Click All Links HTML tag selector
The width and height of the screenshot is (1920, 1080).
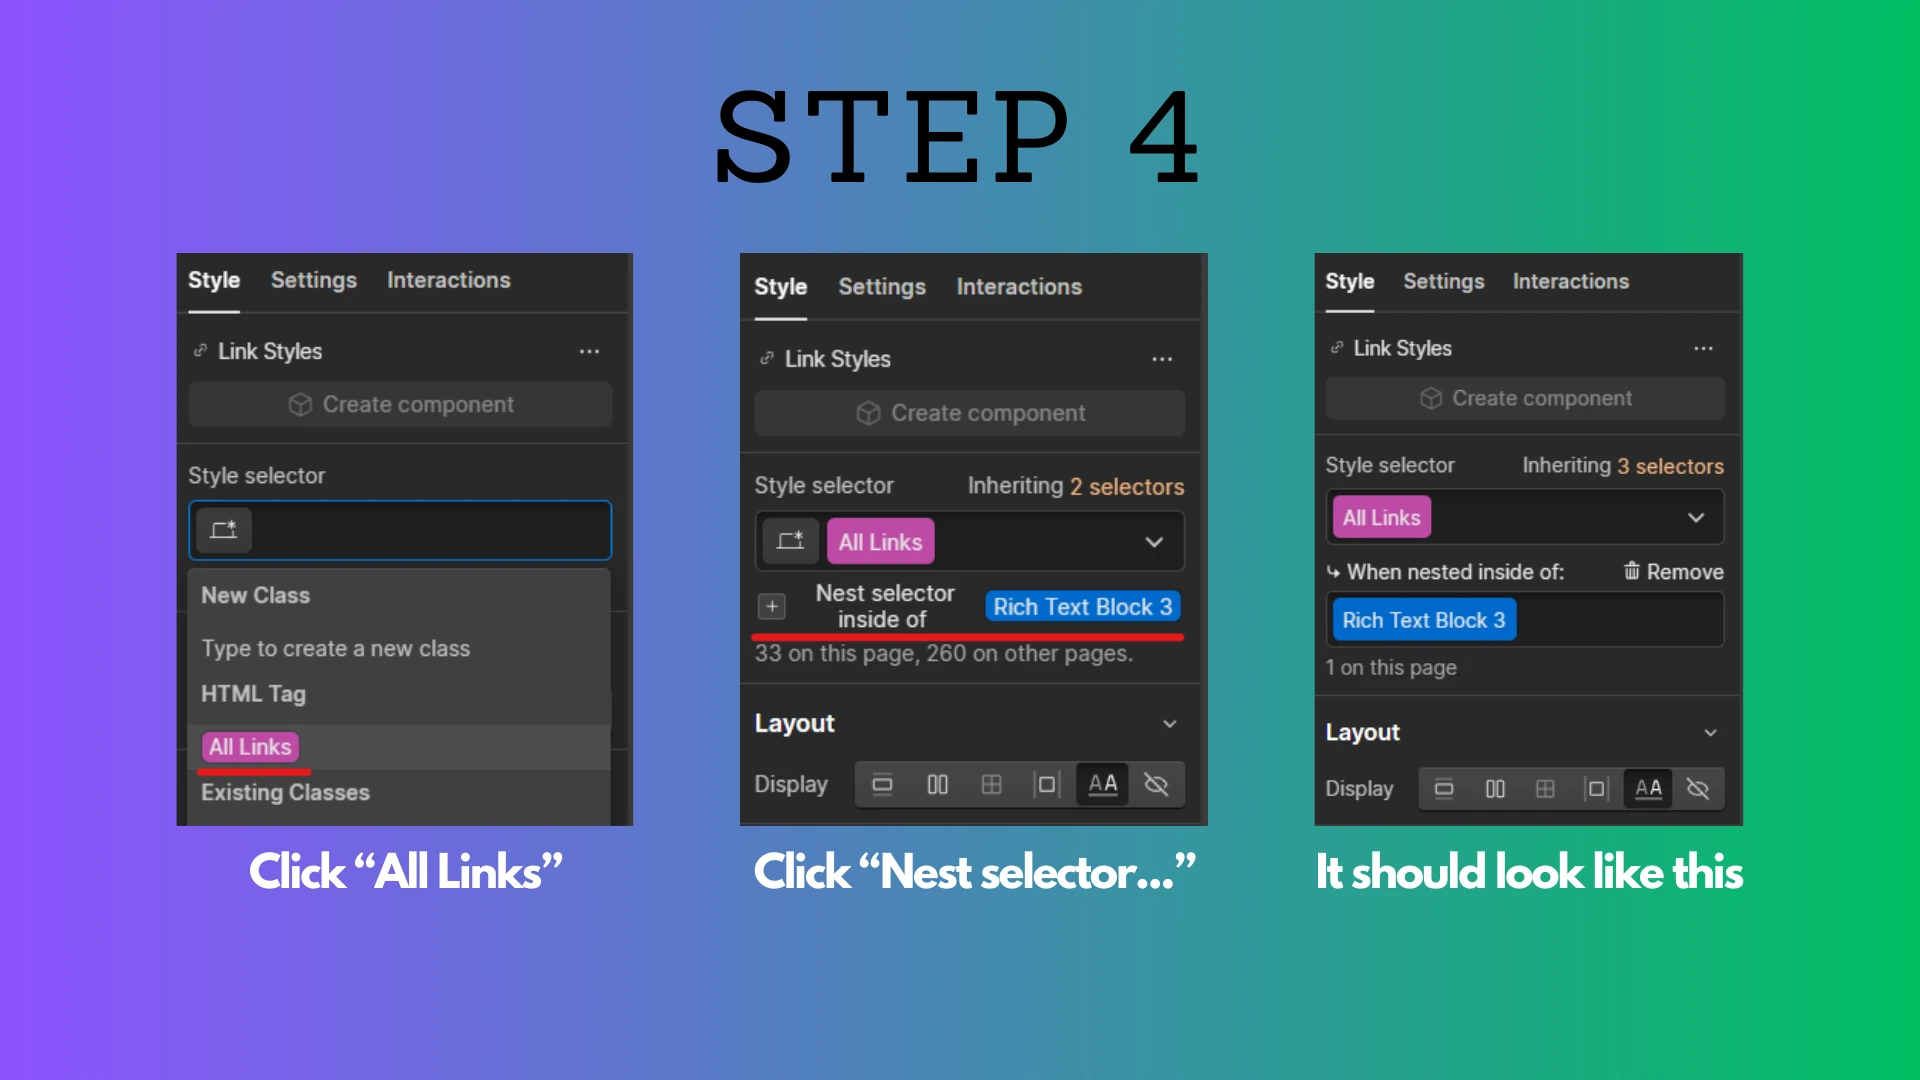[x=249, y=746]
